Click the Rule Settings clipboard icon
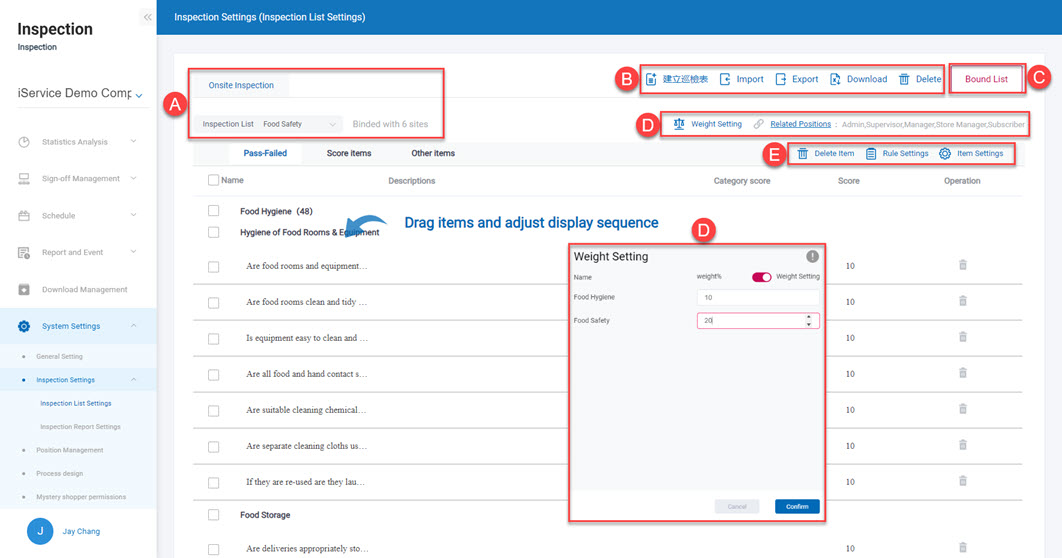Image resolution: width=1062 pixels, height=558 pixels. click(x=871, y=154)
